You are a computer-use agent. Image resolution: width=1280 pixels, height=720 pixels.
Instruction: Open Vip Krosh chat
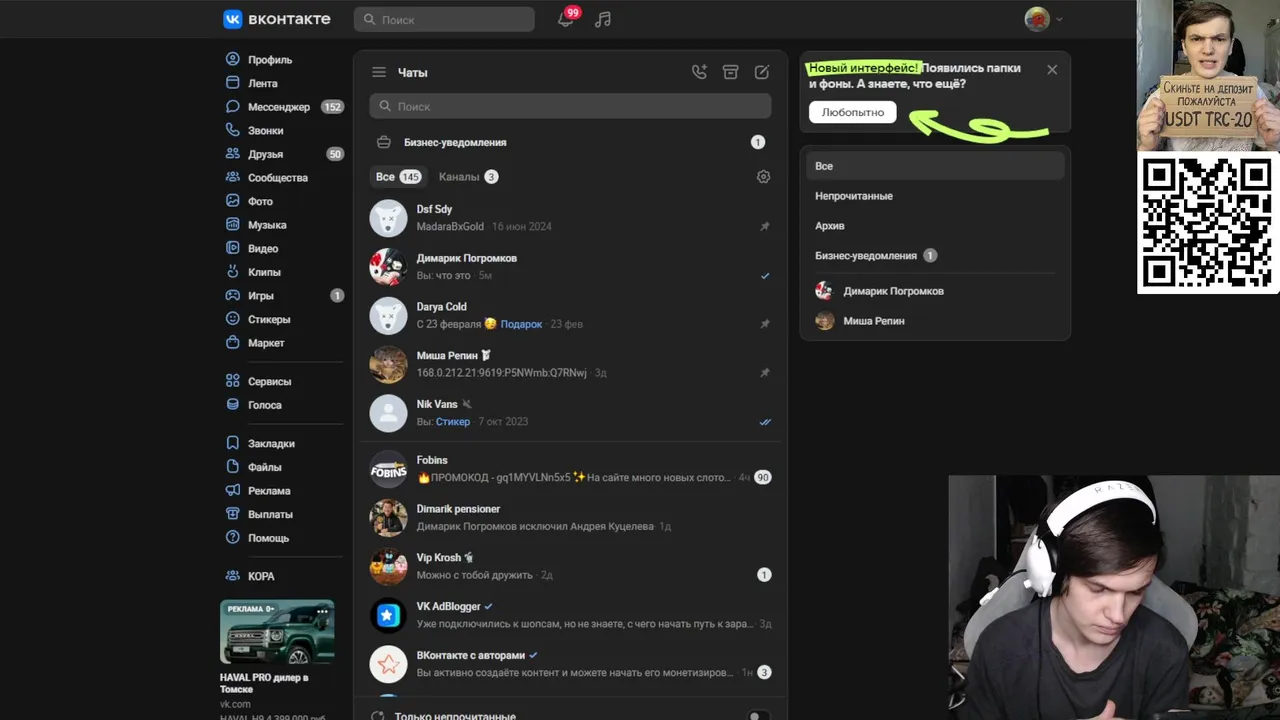coord(570,566)
